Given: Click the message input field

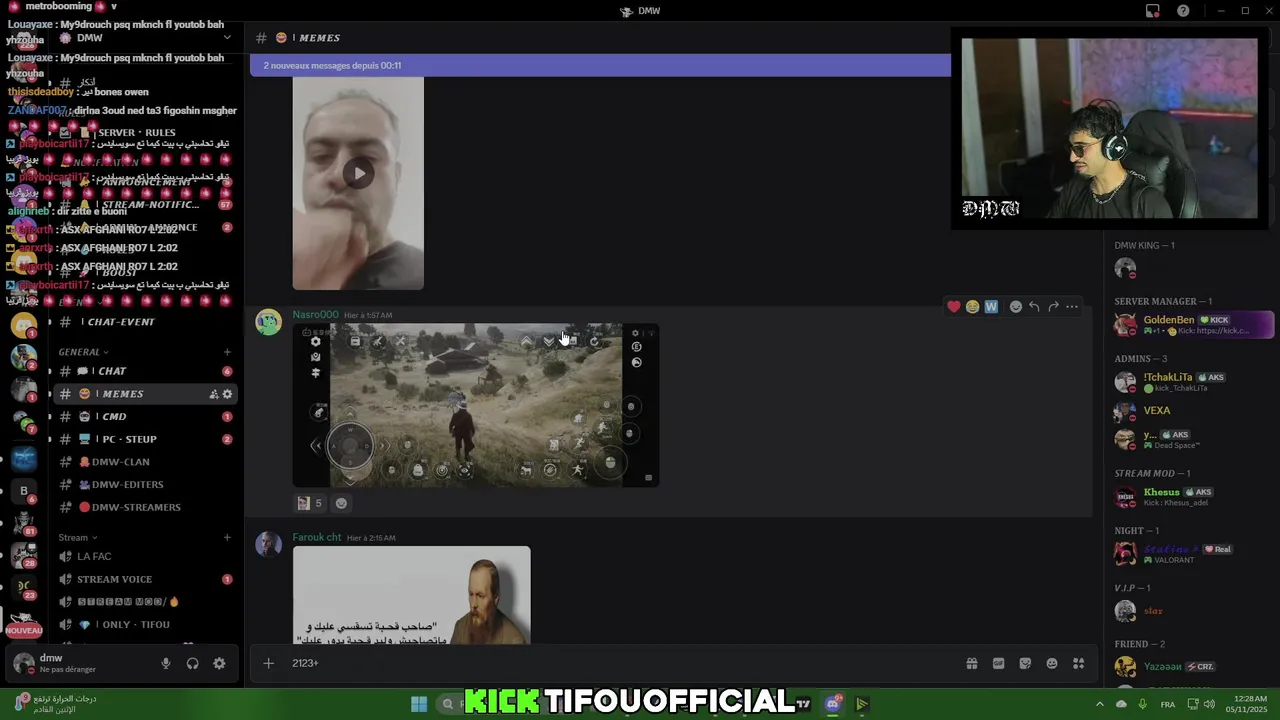Looking at the screenshot, I should point(620,663).
